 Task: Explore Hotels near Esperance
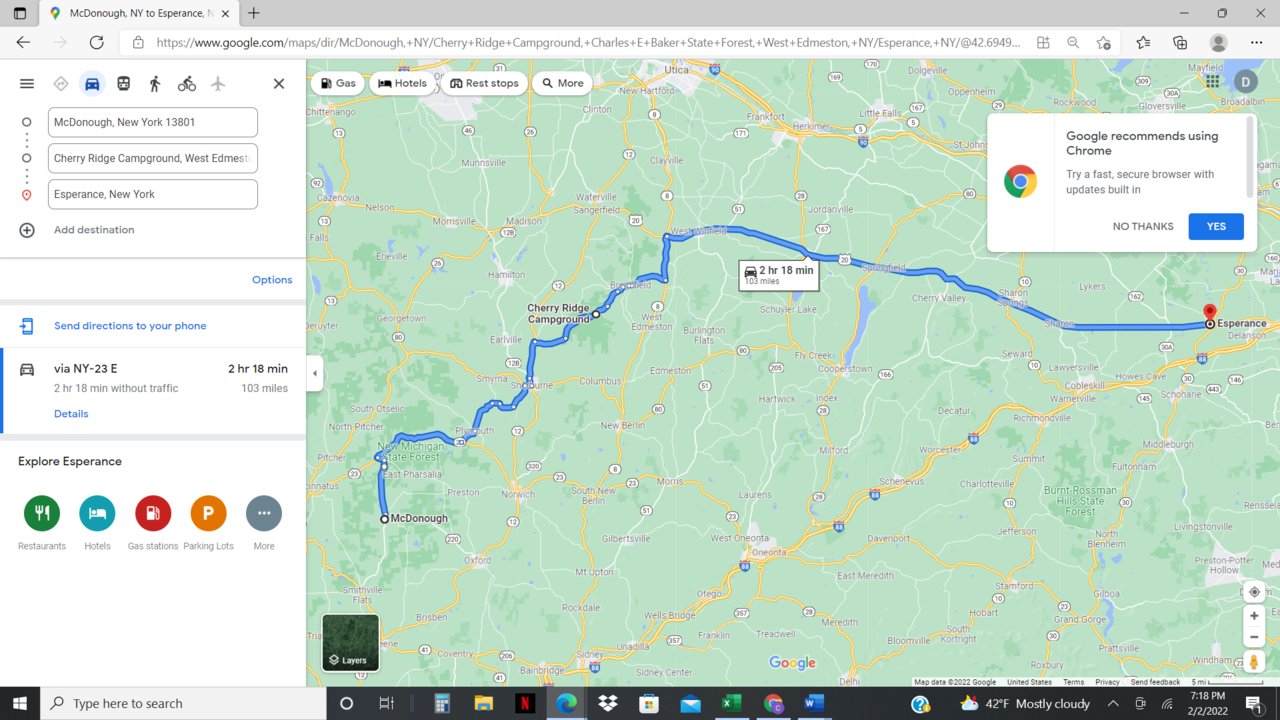[x=97, y=513]
